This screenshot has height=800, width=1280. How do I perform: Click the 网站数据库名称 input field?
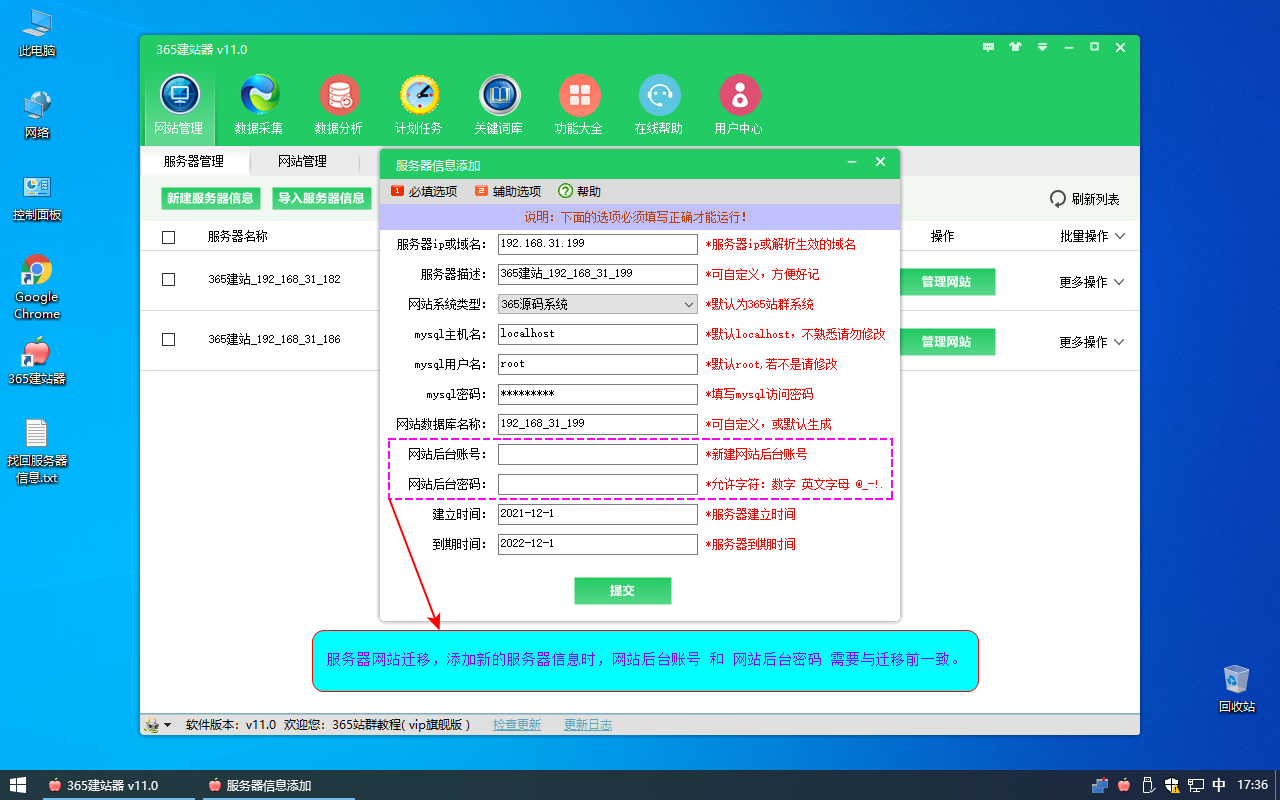pos(598,424)
